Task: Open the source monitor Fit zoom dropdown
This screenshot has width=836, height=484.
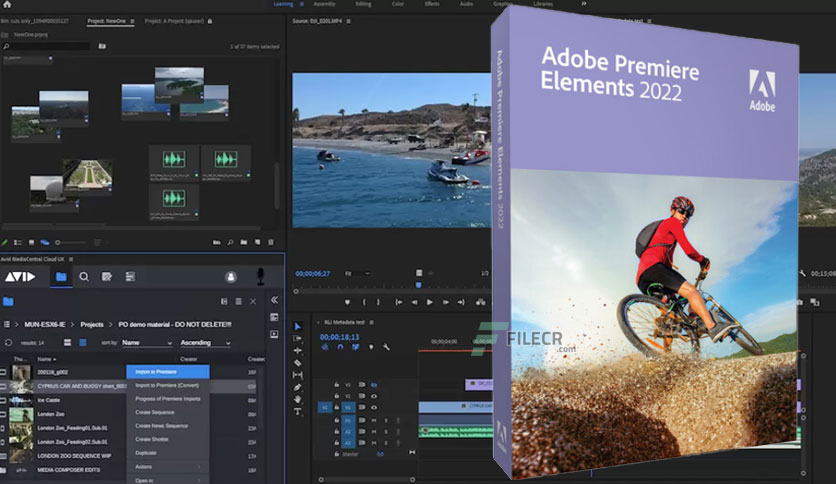Action: [x=357, y=273]
